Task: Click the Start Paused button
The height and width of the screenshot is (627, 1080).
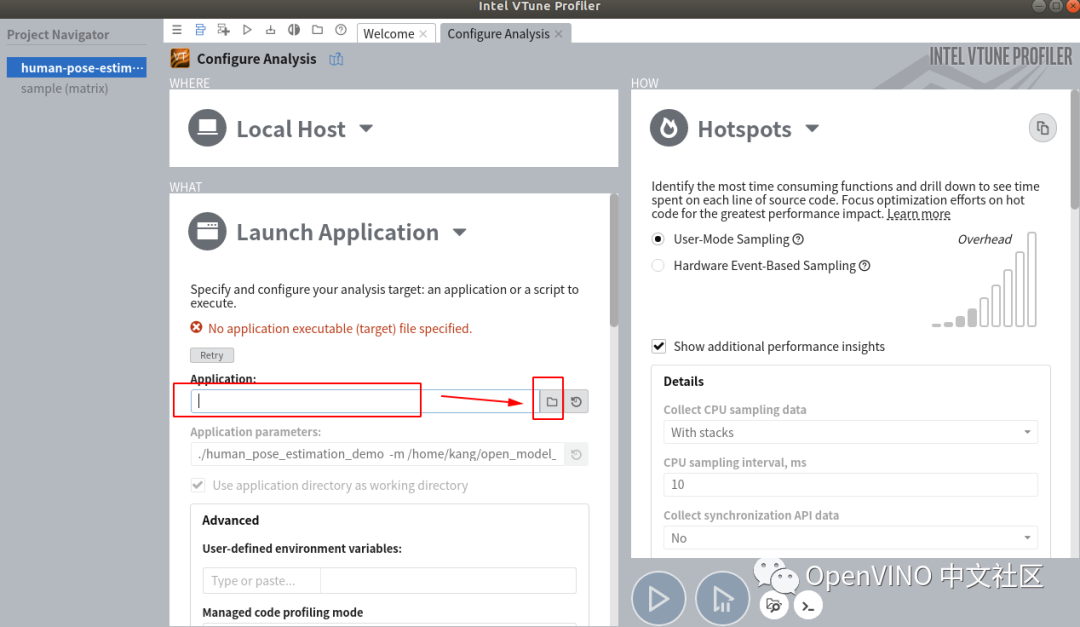Action: (x=722, y=599)
